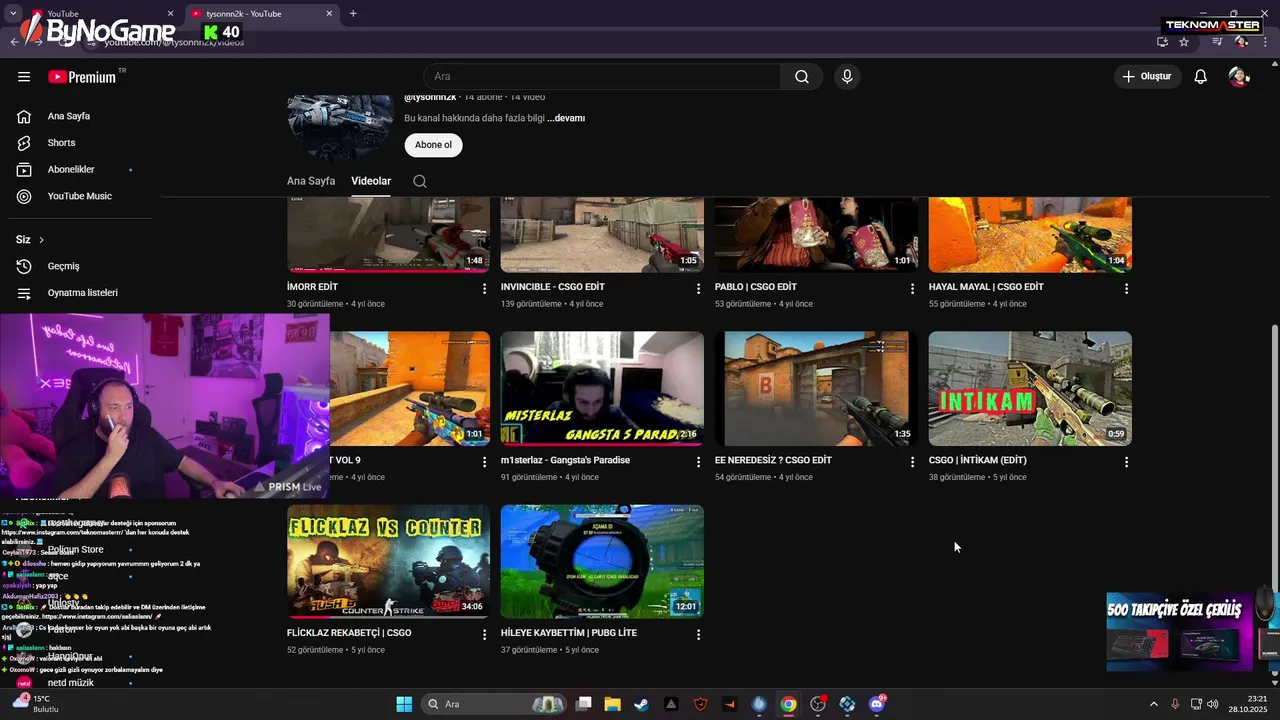
Task: Search within channel magnifier icon
Action: tap(420, 181)
